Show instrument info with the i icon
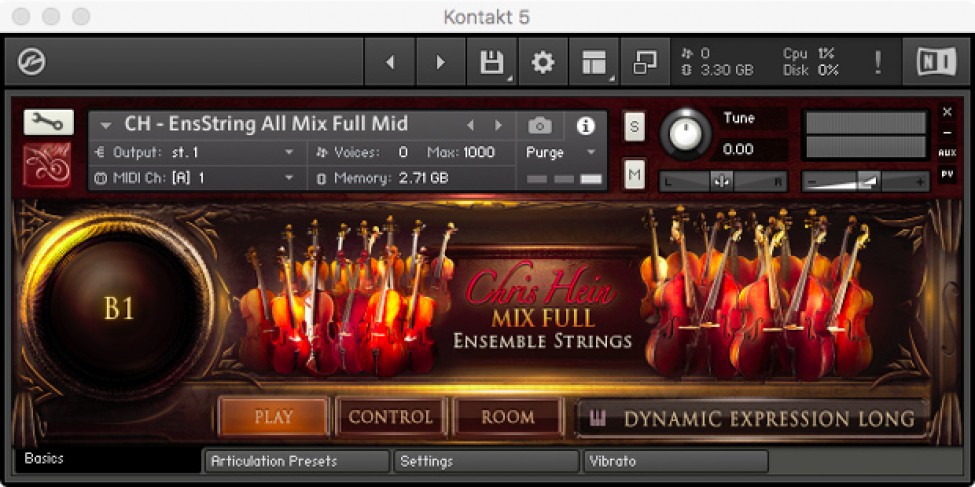 (x=586, y=126)
